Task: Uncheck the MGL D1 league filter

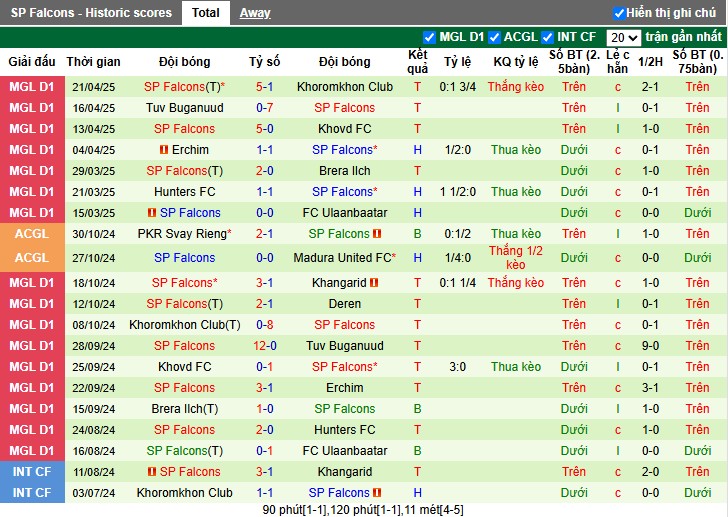Action: click(x=429, y=37)
